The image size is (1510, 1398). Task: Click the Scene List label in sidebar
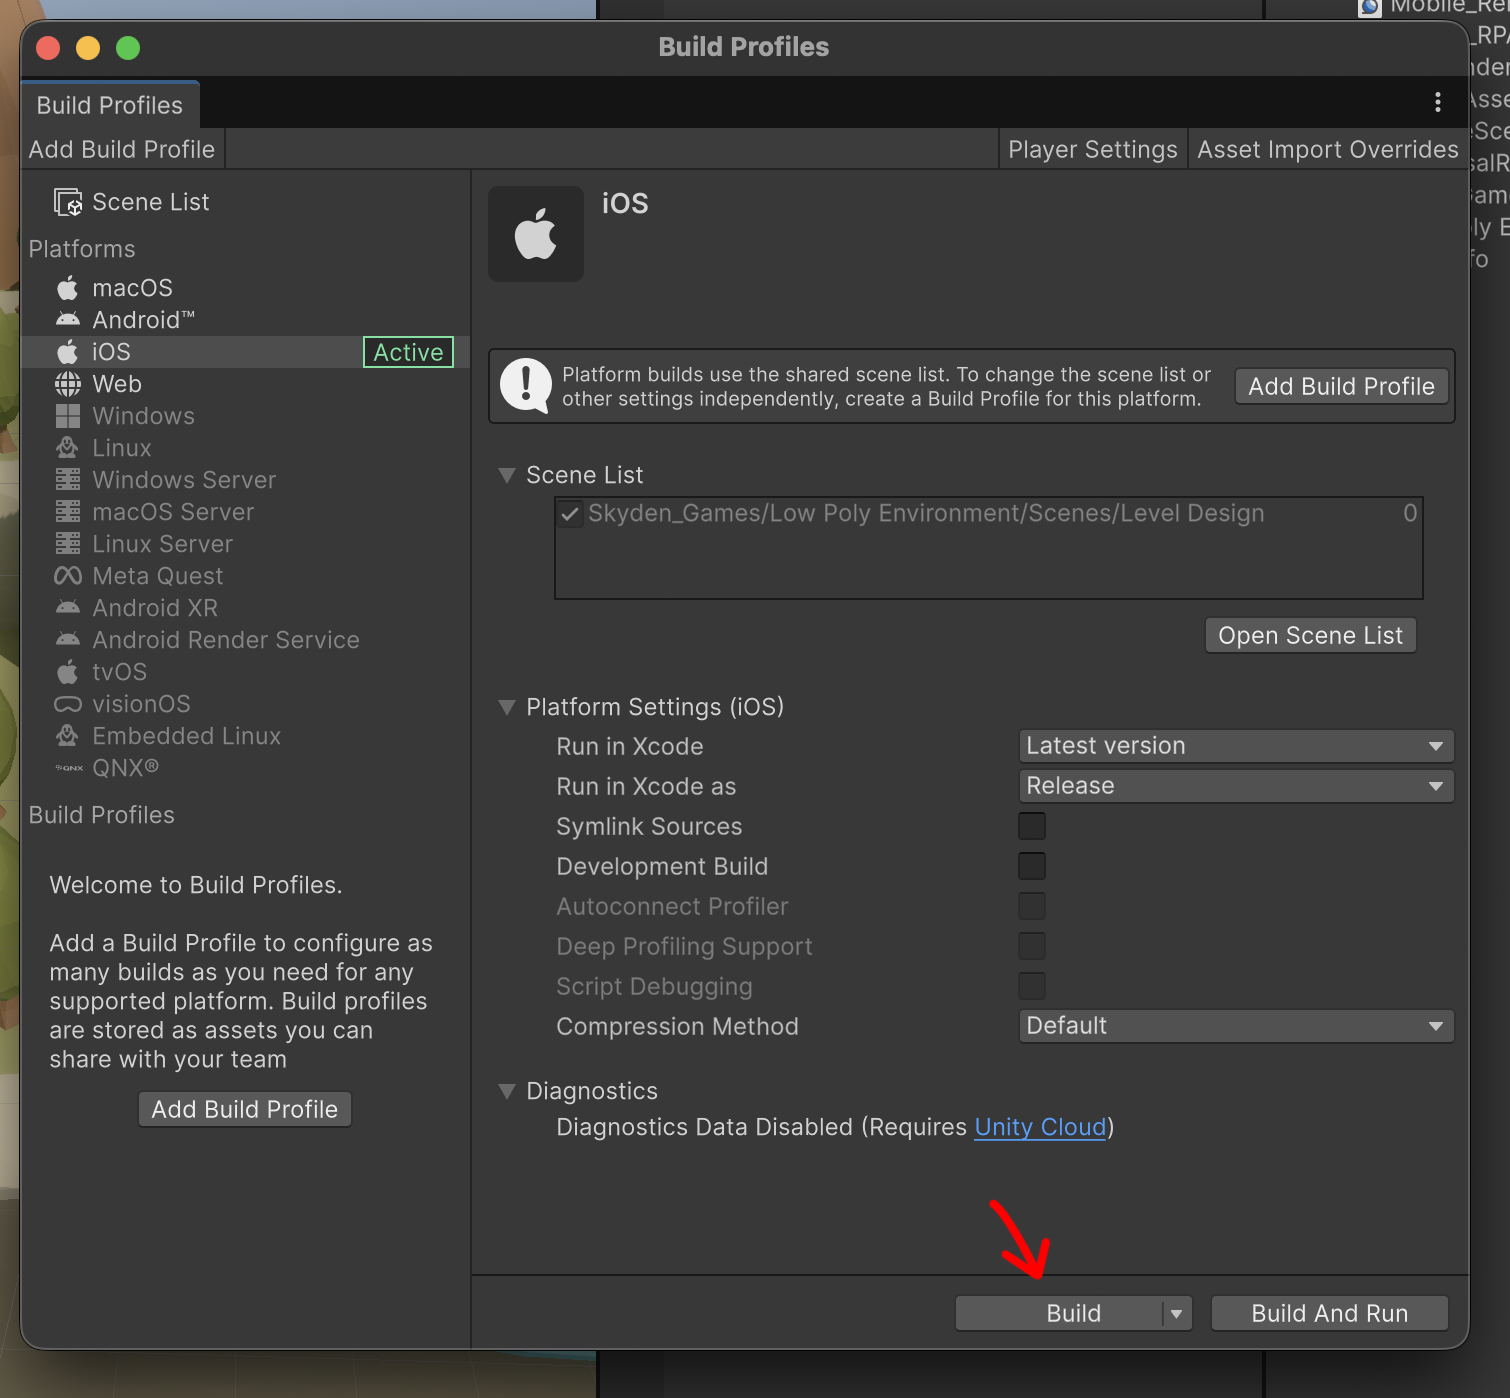click(x=151, y=202)
